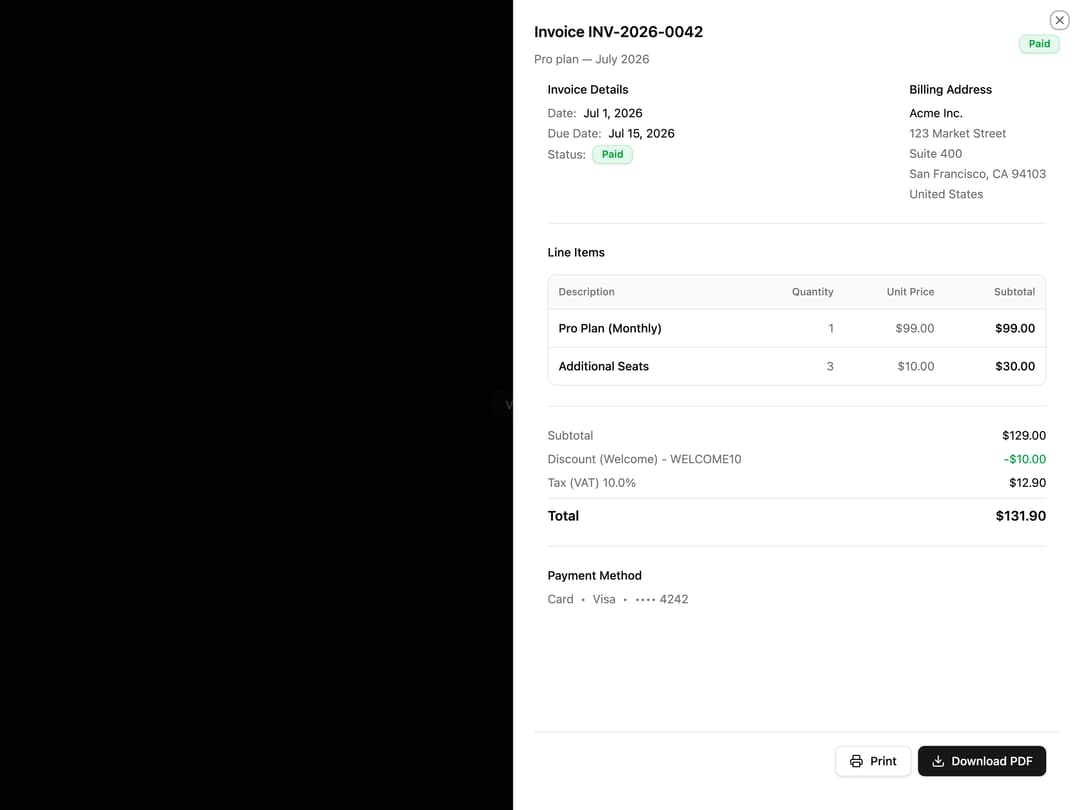Click the 'Pro plan — July 2026' subtitle
This screenshot has height=810, width=1080.
click(x=592, y=59)
